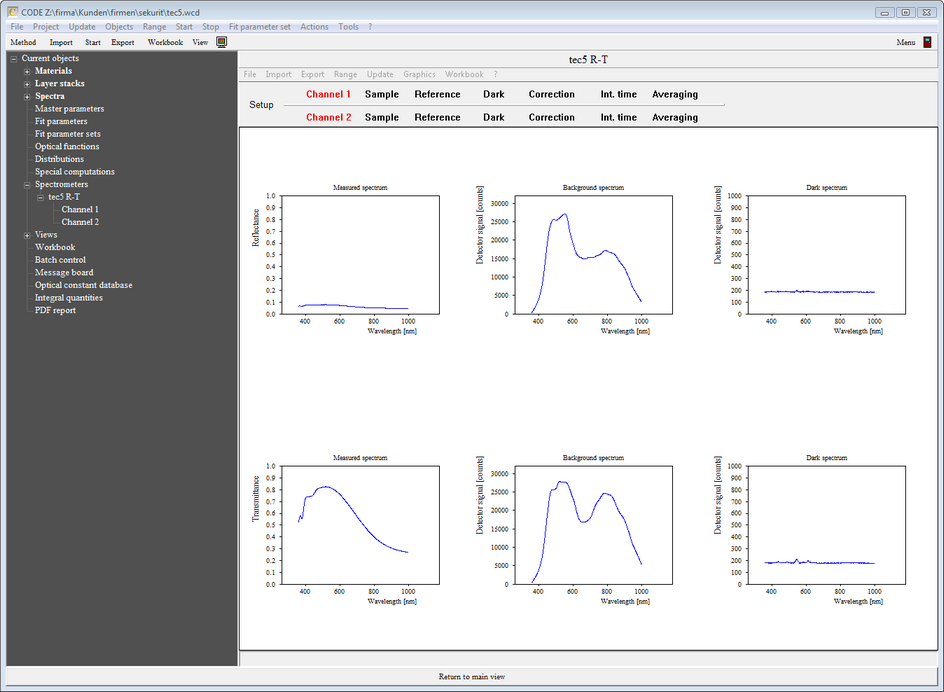Open Channel 1 Int. time setting
The height and width of the screenshot is (692, 944).
(x=618, y=94)
